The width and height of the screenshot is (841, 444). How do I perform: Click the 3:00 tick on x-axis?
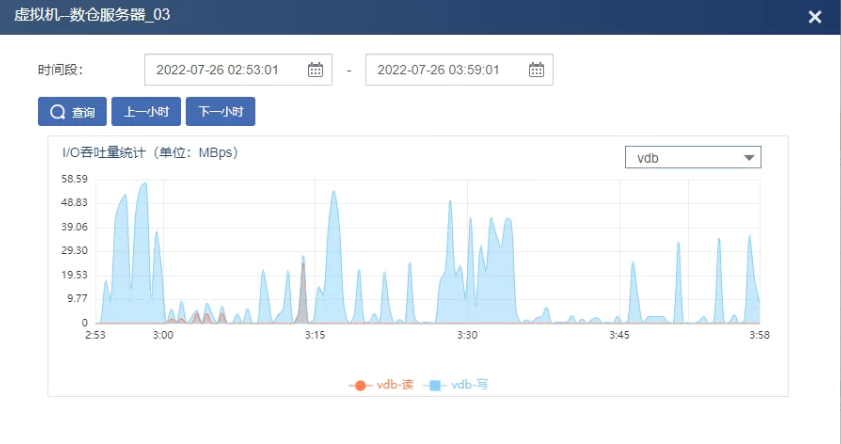click(x=163, y=336)
